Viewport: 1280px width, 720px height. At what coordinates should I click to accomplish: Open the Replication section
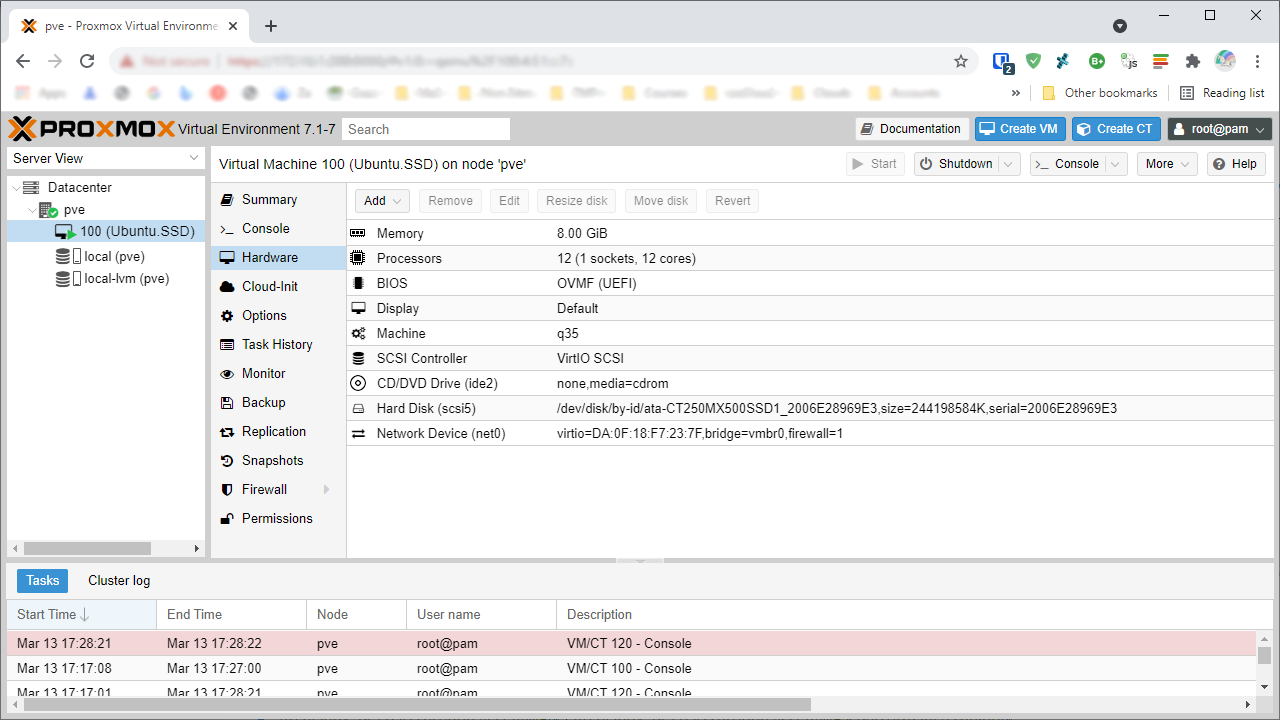pos(278,431)
